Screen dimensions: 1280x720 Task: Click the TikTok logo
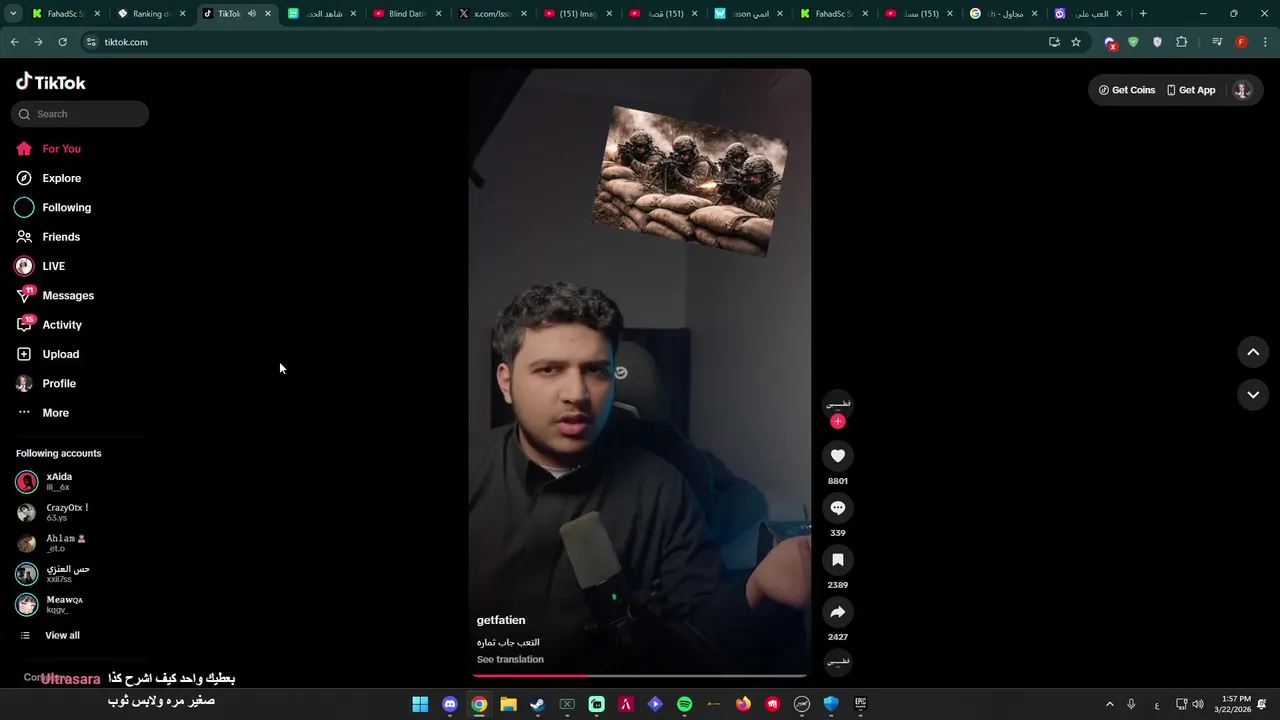pyautogui.click(x=51, y=82)
